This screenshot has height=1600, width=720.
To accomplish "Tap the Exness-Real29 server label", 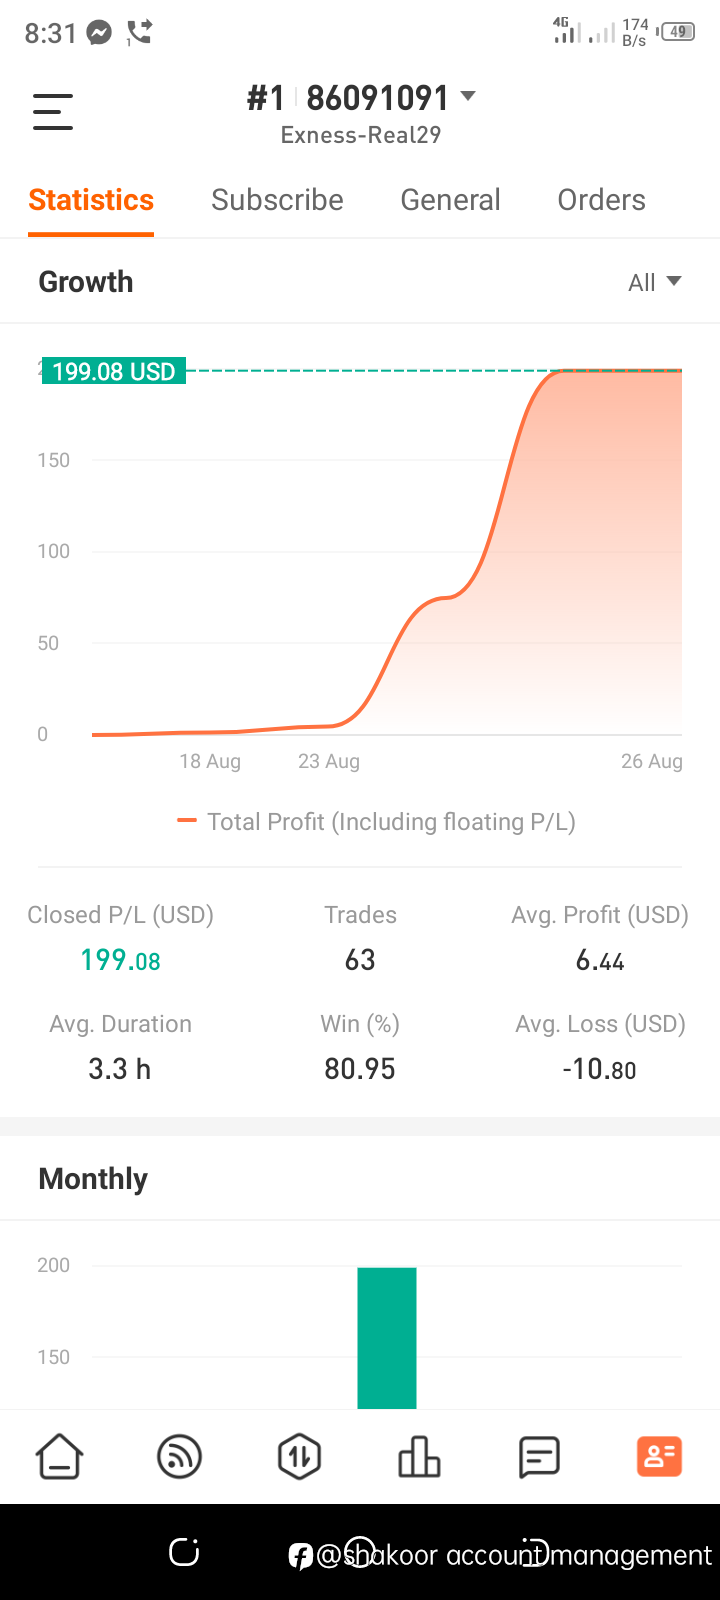I will 361,135.
